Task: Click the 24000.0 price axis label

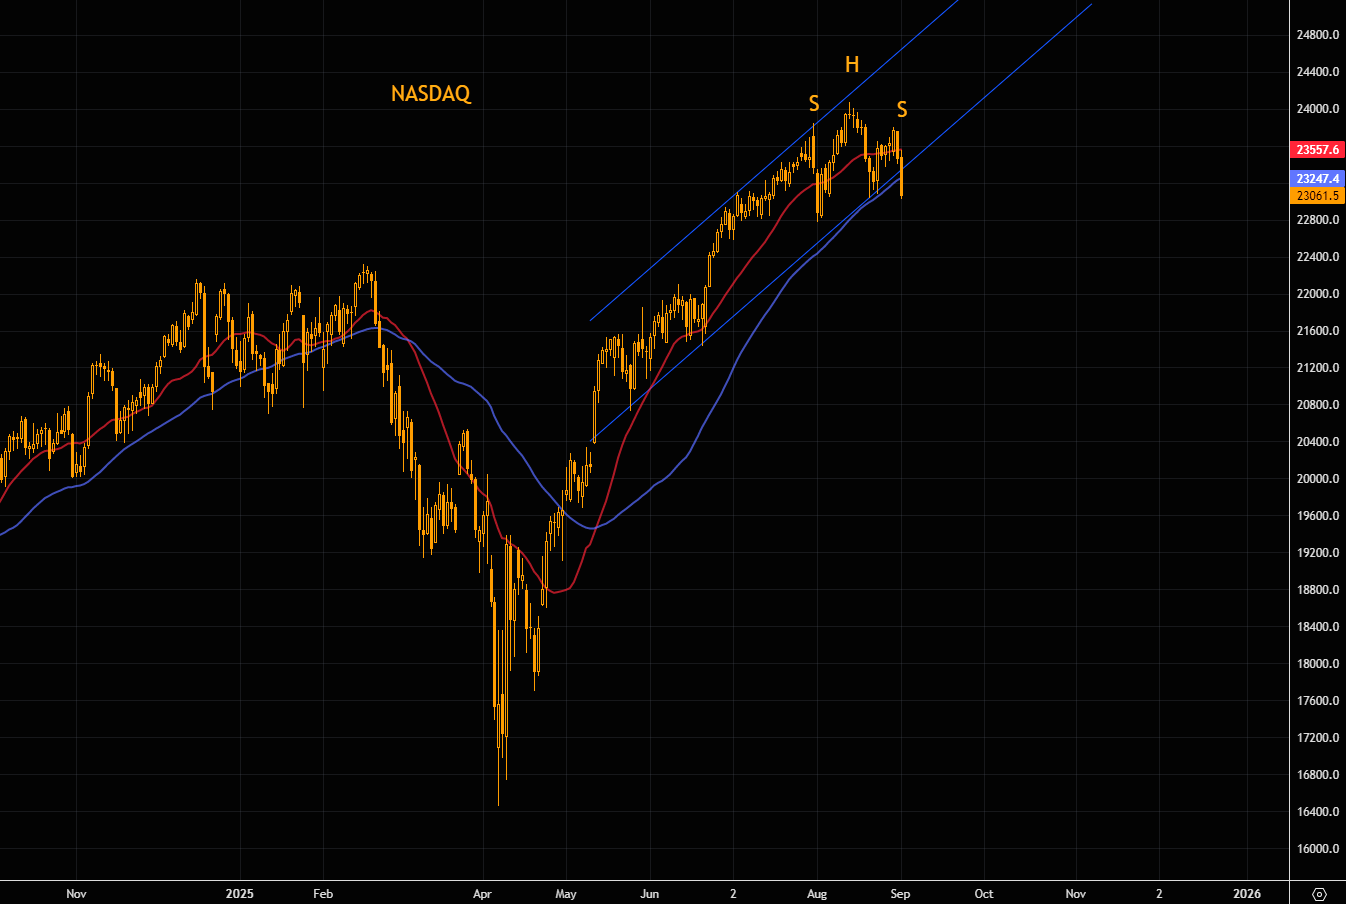Action: 1317,109
